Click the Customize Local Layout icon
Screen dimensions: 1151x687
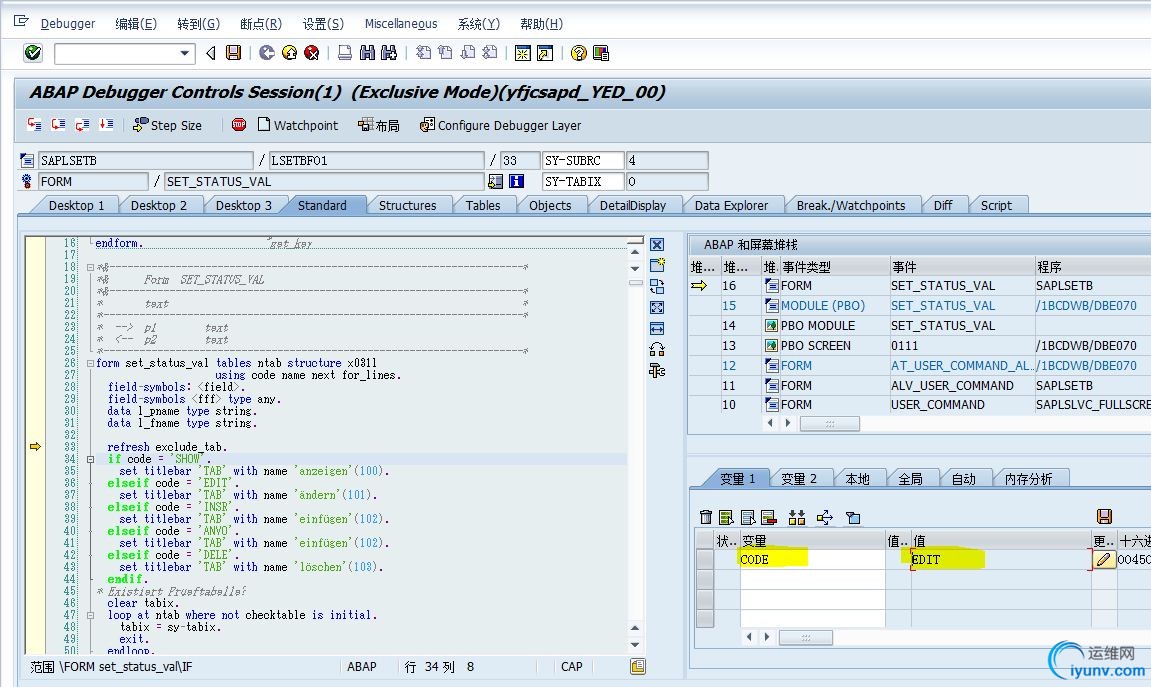(601, 53)
